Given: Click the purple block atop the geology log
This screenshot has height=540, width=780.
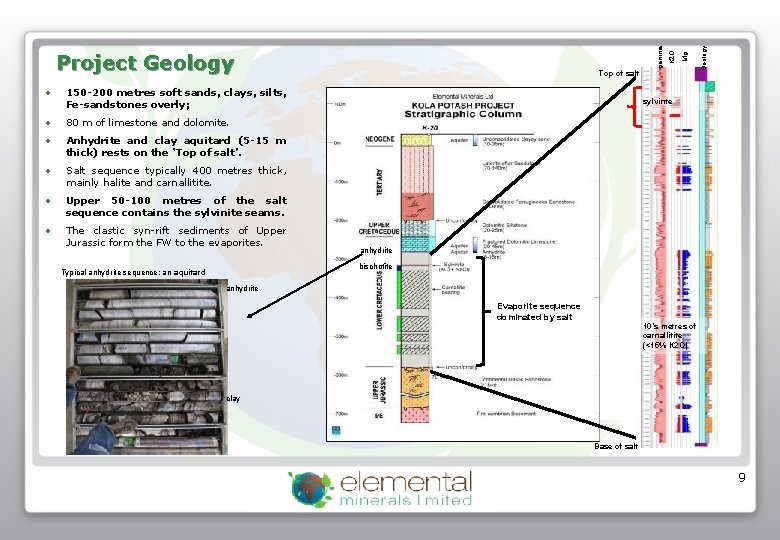Looking at the screenshot, I should click(701, 74).
